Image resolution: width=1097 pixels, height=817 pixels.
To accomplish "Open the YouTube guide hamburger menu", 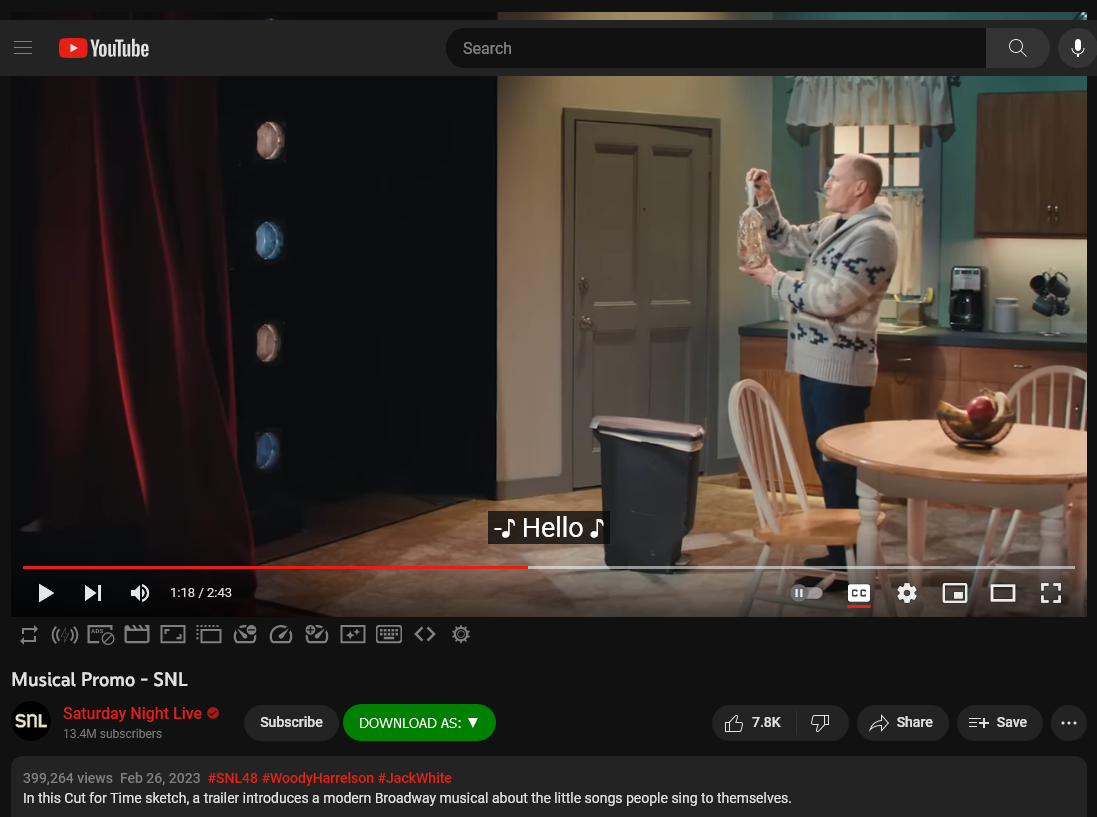I will coord(23,48).
